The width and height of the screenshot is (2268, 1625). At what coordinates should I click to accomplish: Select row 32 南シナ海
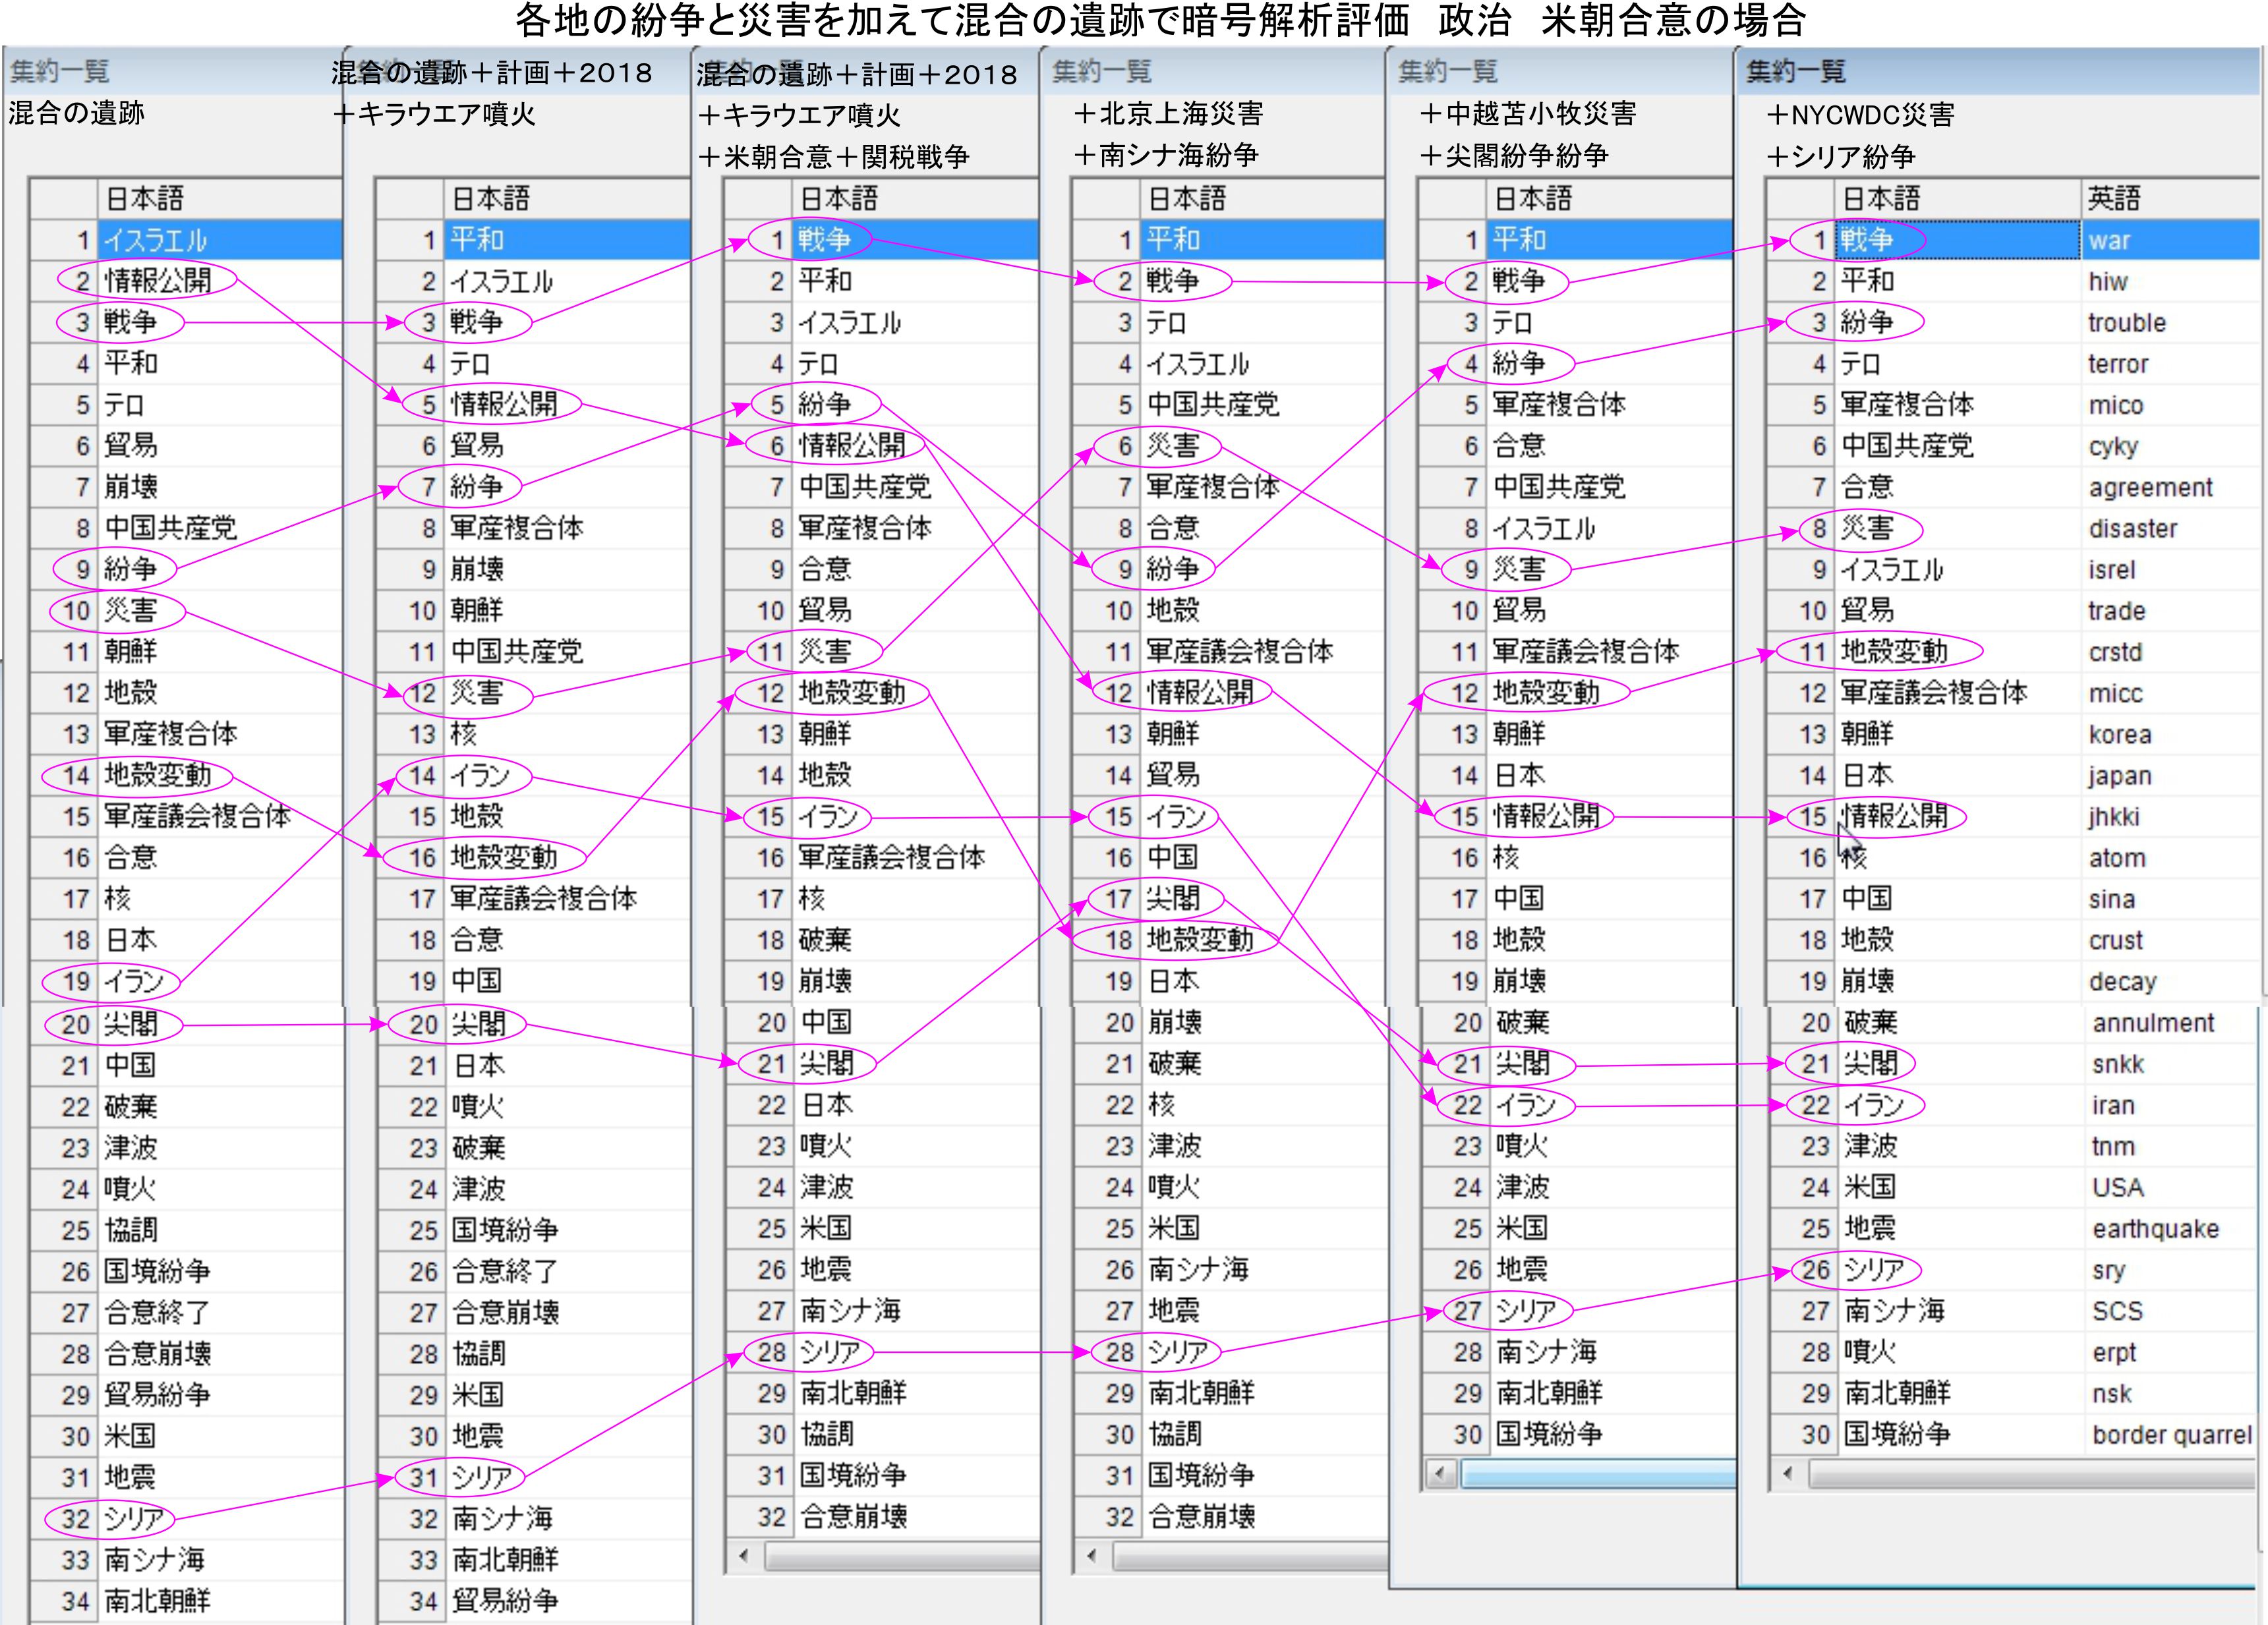coord(502,1518)
